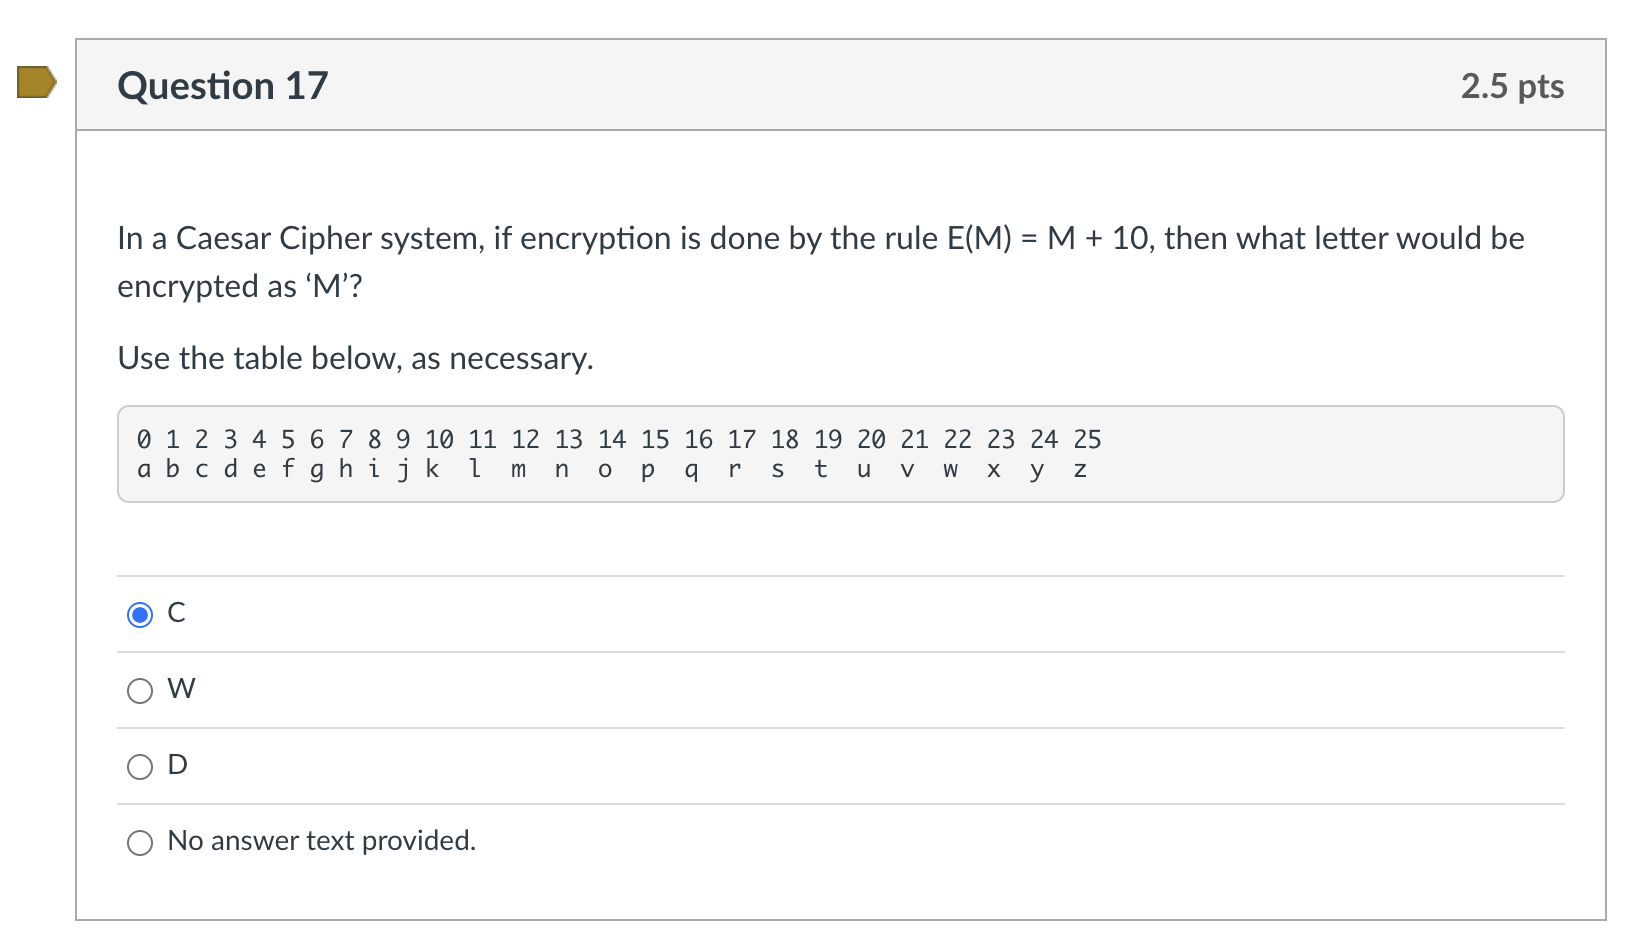This screenshot has width=1650, height=950.
Task: Click the number 10 in the table
Action: pyautogui.click(x=438, y=439)
